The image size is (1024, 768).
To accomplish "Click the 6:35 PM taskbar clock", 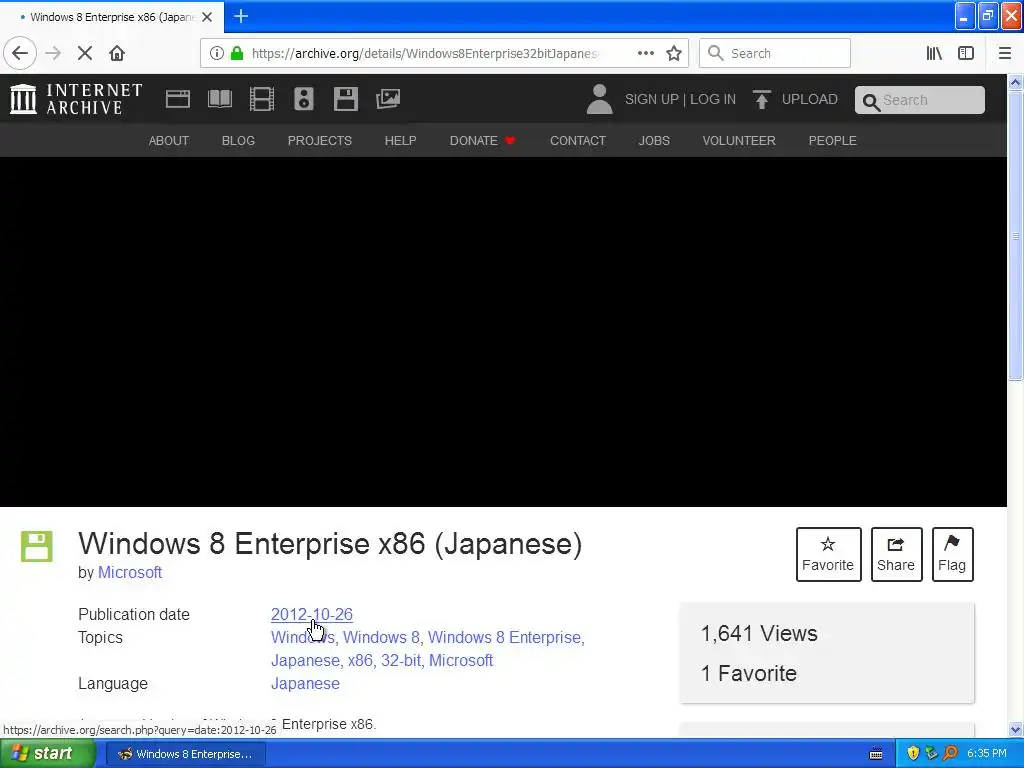I will tap(986, 754).
